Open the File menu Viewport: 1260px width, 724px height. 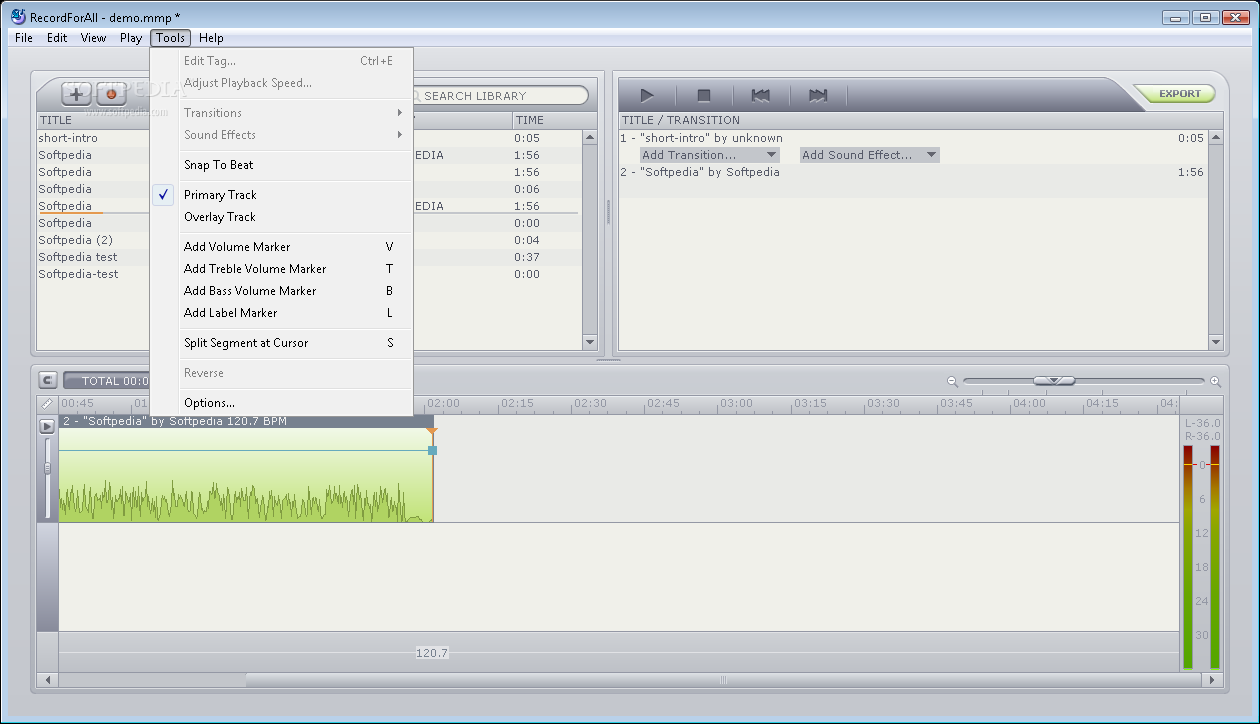[x=24, y=38]
